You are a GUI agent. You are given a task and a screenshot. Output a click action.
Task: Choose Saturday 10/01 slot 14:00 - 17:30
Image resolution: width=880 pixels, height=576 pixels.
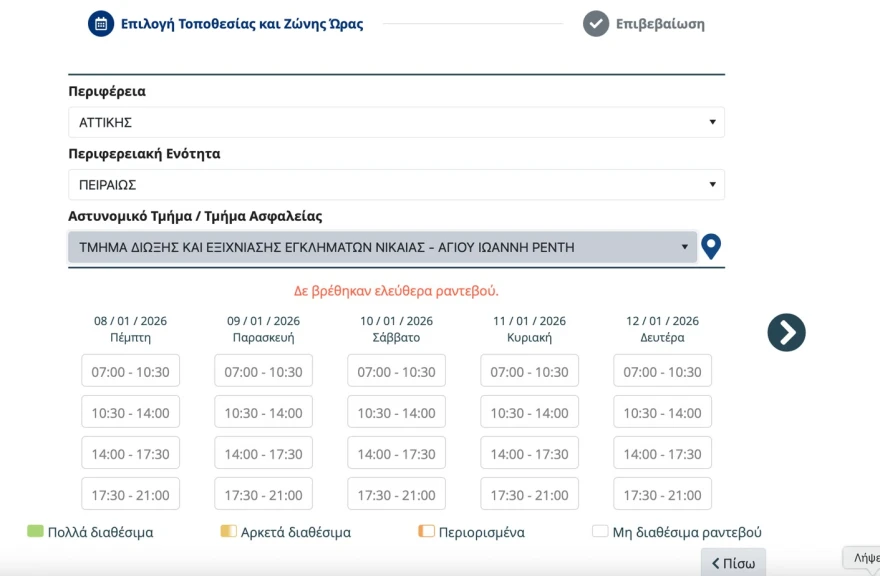coord(397,453)
